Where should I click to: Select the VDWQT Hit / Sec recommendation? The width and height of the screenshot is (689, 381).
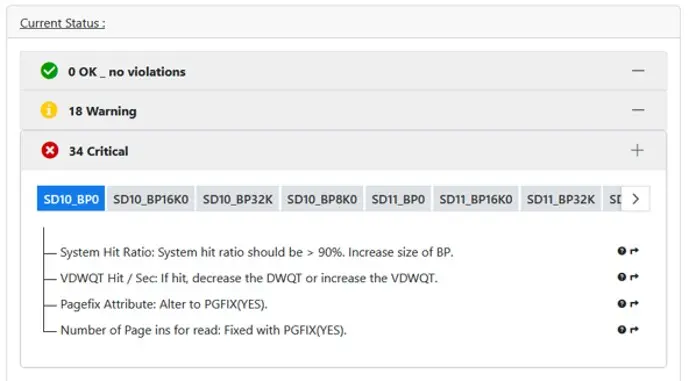[x=249, y=278]
